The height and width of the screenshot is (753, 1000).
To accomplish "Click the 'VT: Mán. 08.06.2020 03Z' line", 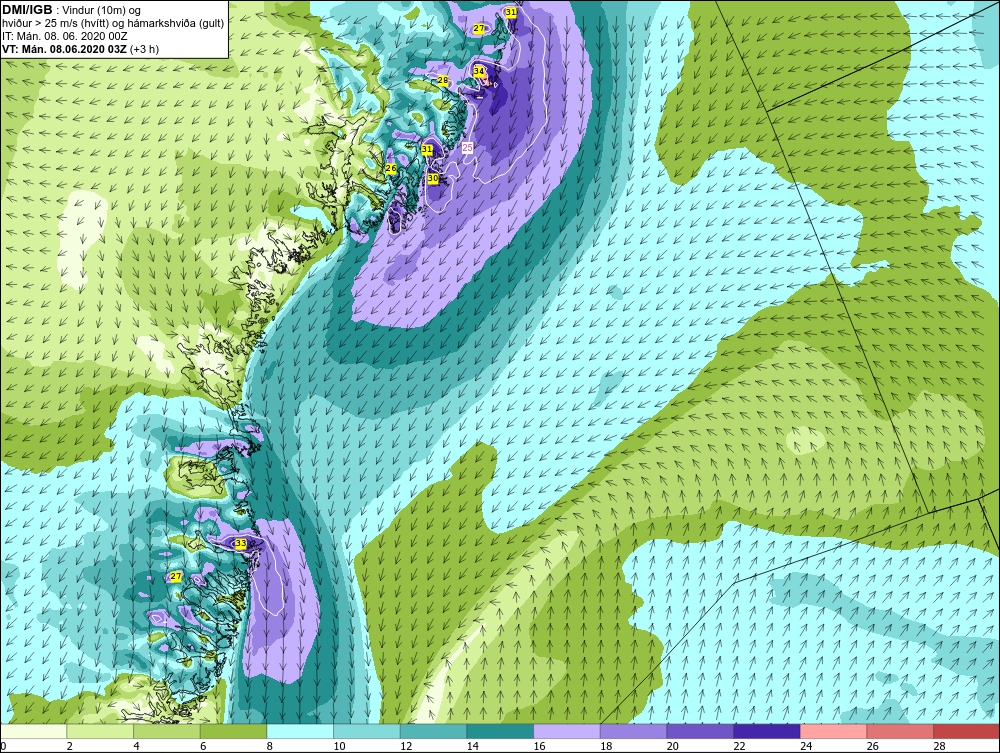I will 64,49.
